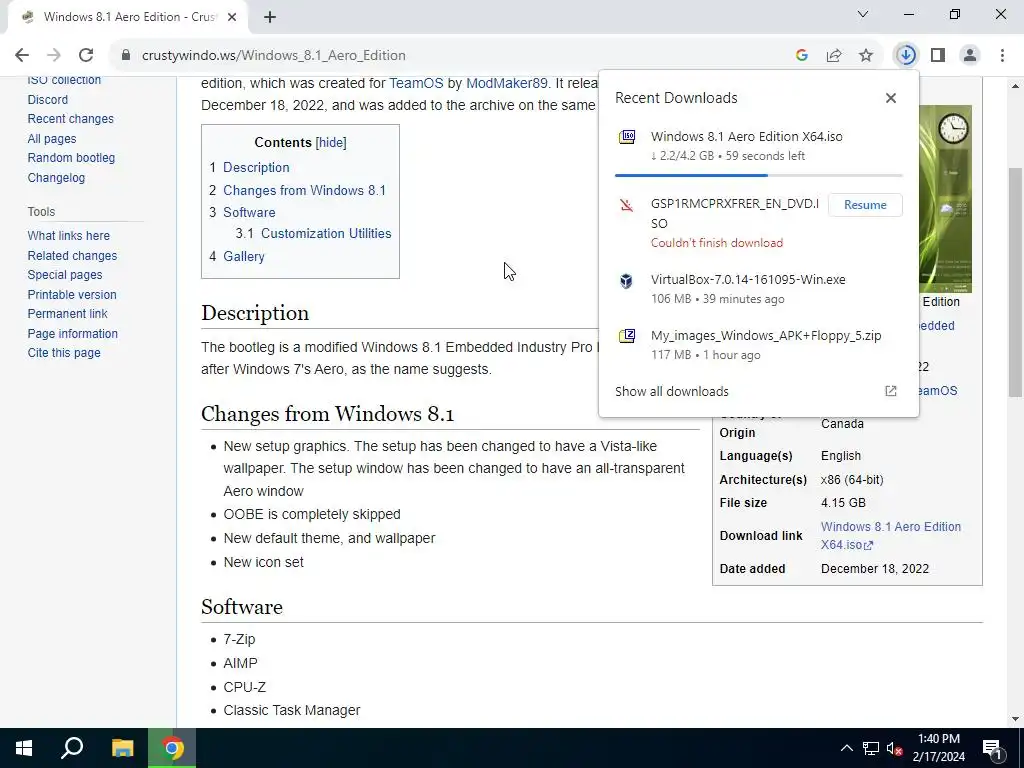Click the failed download icon for GSP1RMCPRXFRER
This screenshot has width=1024, height=768.
coord(627,206)
